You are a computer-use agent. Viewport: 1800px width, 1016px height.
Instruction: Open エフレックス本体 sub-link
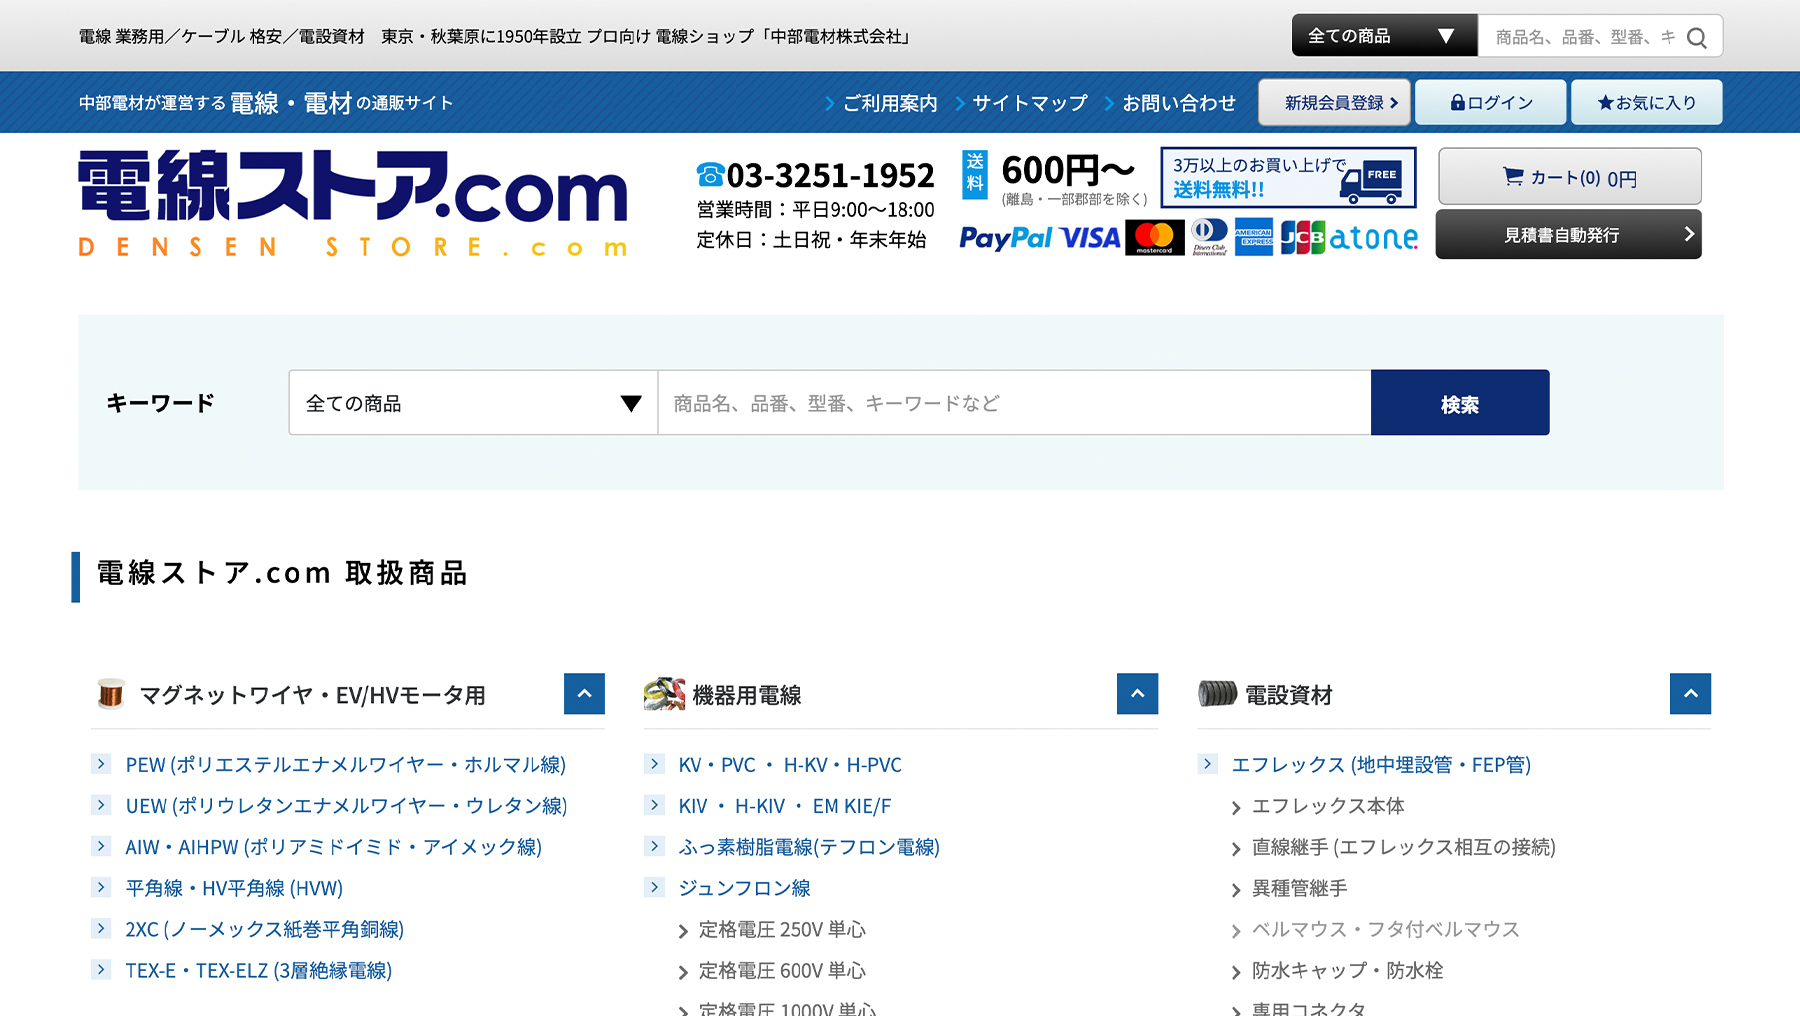(1328, 806)
